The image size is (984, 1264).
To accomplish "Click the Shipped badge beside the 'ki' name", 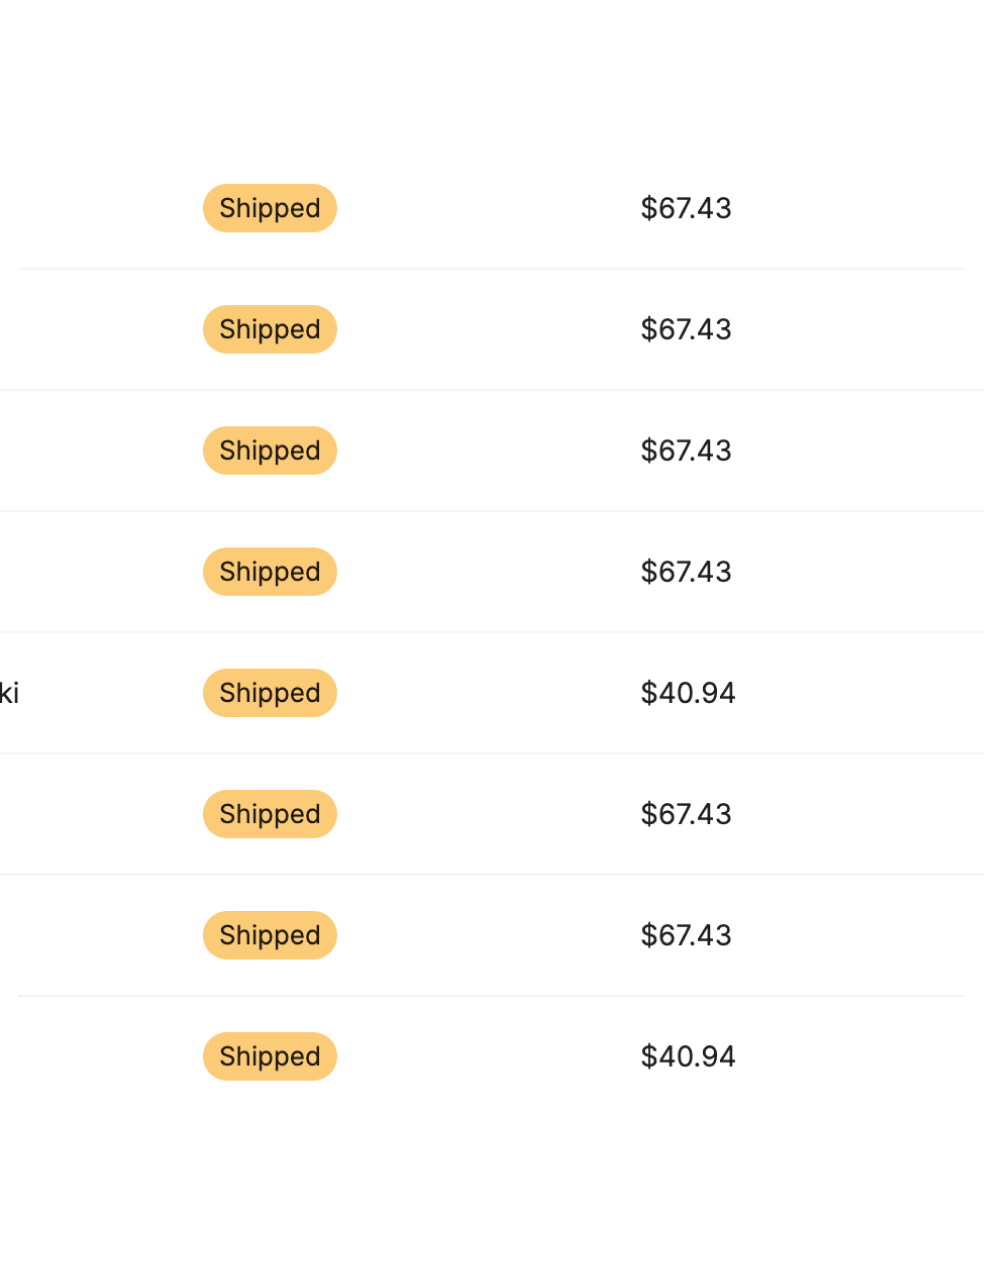I will pos(270,693).
